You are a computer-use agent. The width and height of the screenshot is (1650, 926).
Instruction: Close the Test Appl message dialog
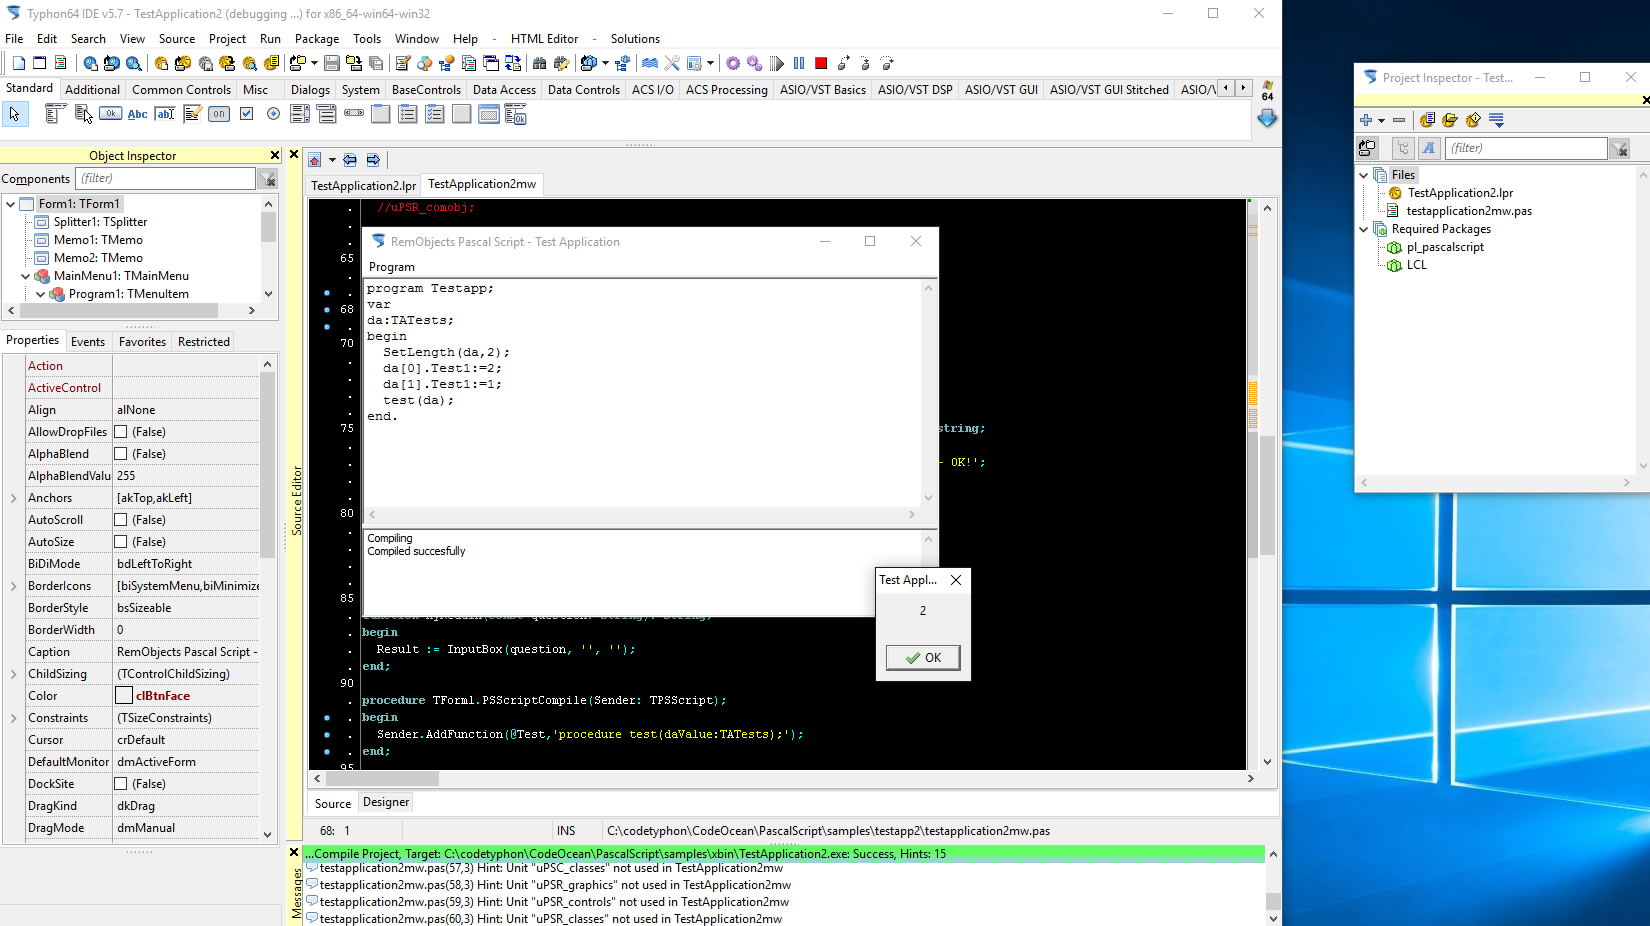coord(956,580)
